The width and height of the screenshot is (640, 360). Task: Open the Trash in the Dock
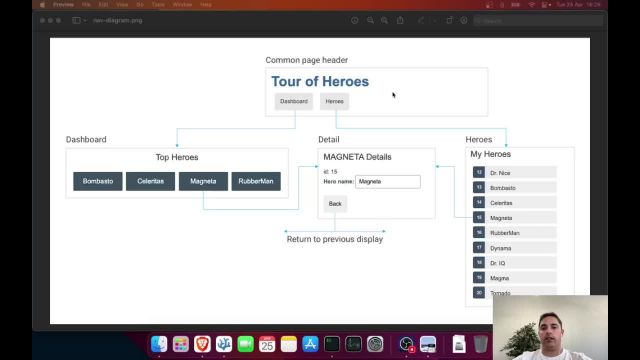[x=481, y=344]
